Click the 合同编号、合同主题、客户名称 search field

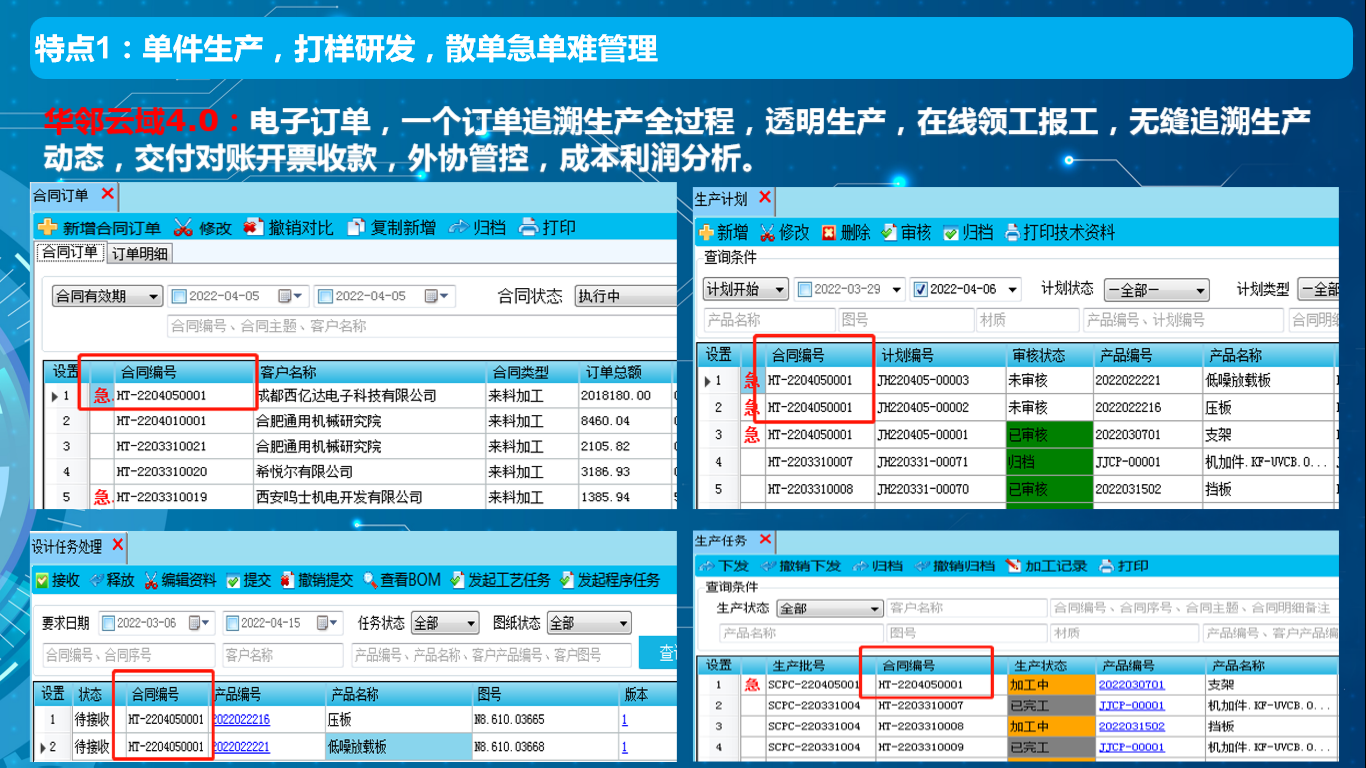point(420,326)
